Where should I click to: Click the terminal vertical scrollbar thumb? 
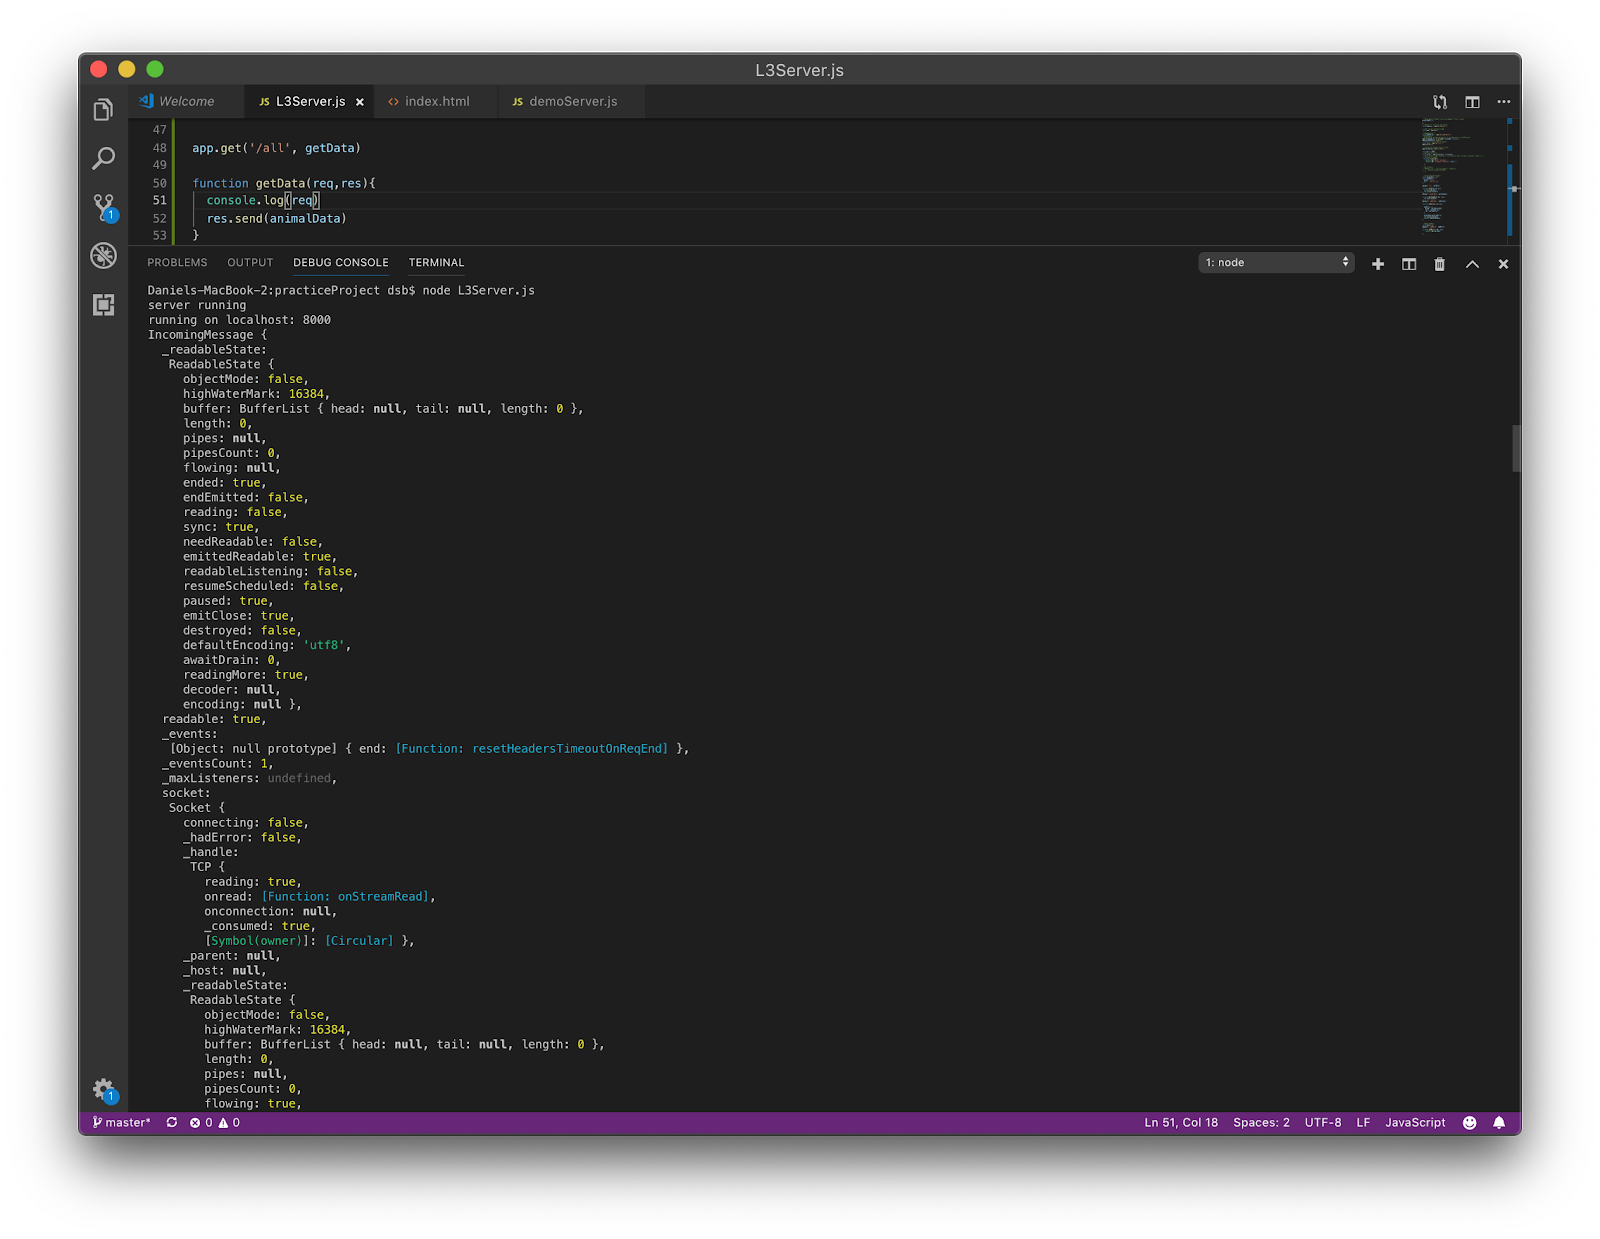1516,448
